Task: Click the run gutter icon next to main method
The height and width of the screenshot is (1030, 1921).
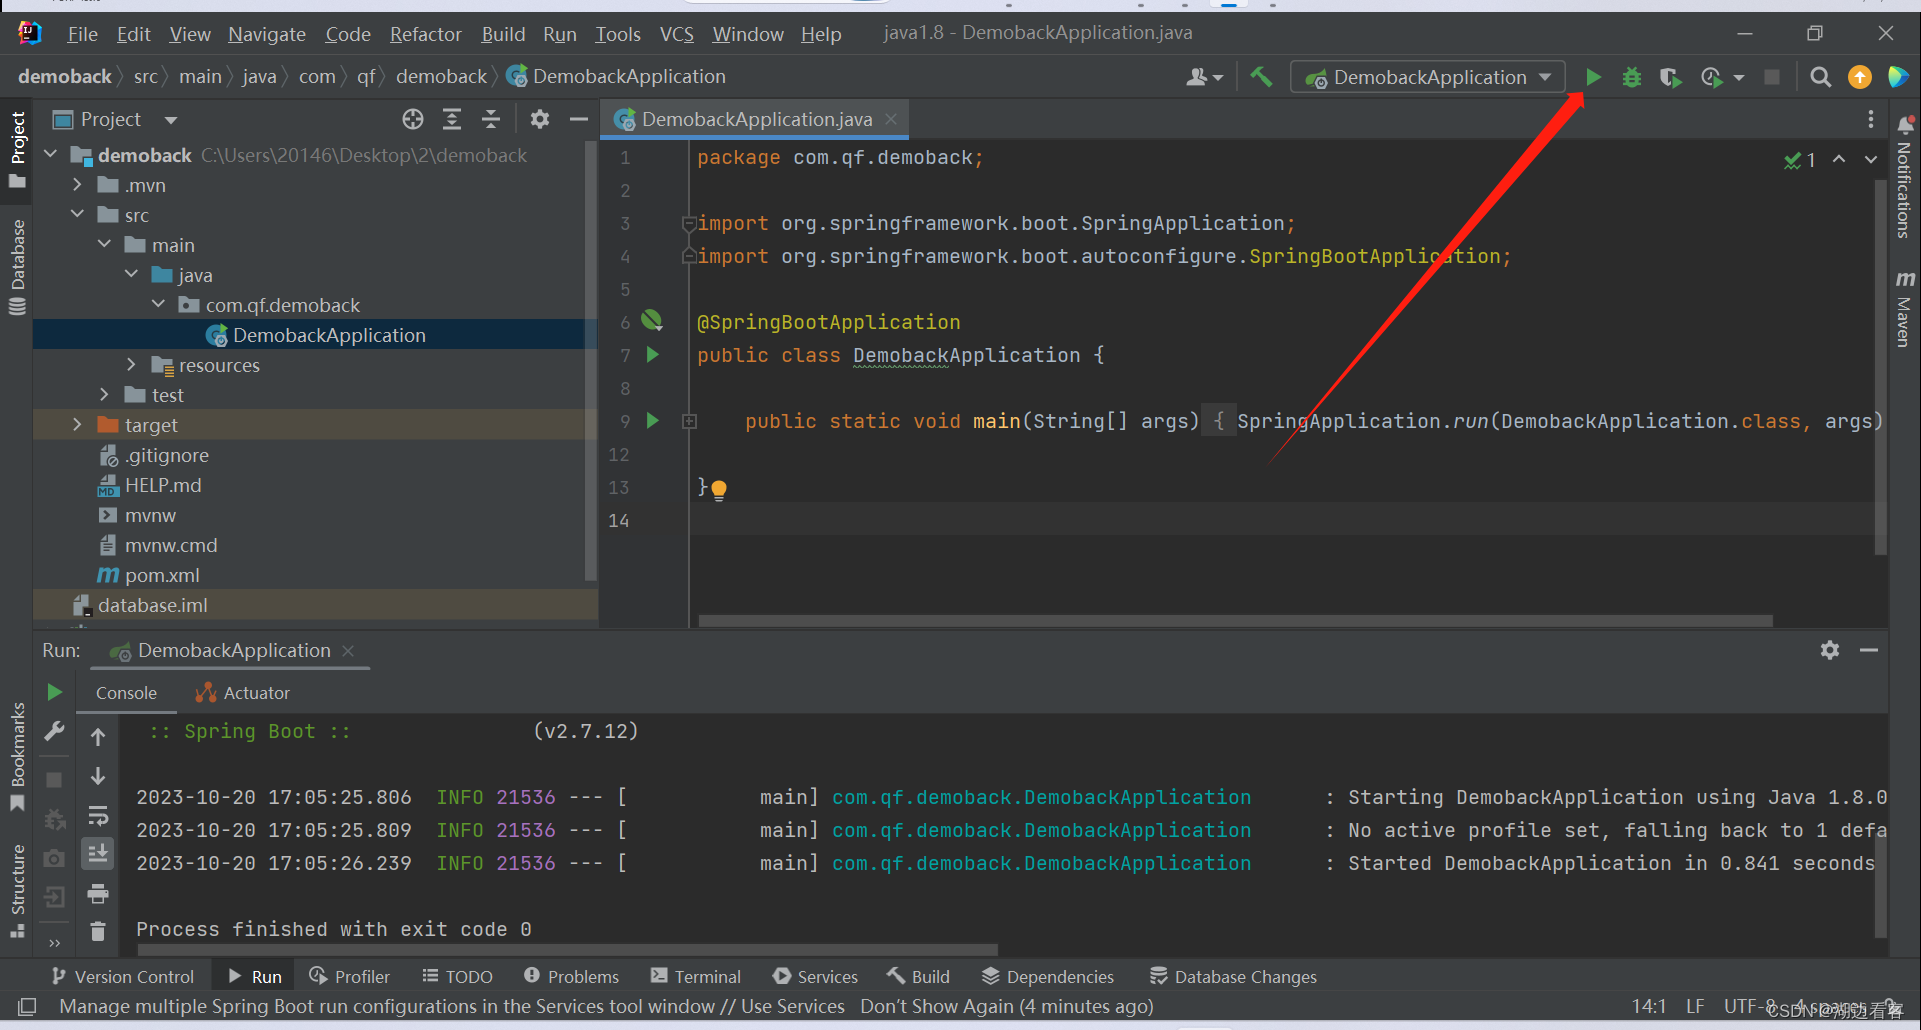Action: (x=653, y=420)
